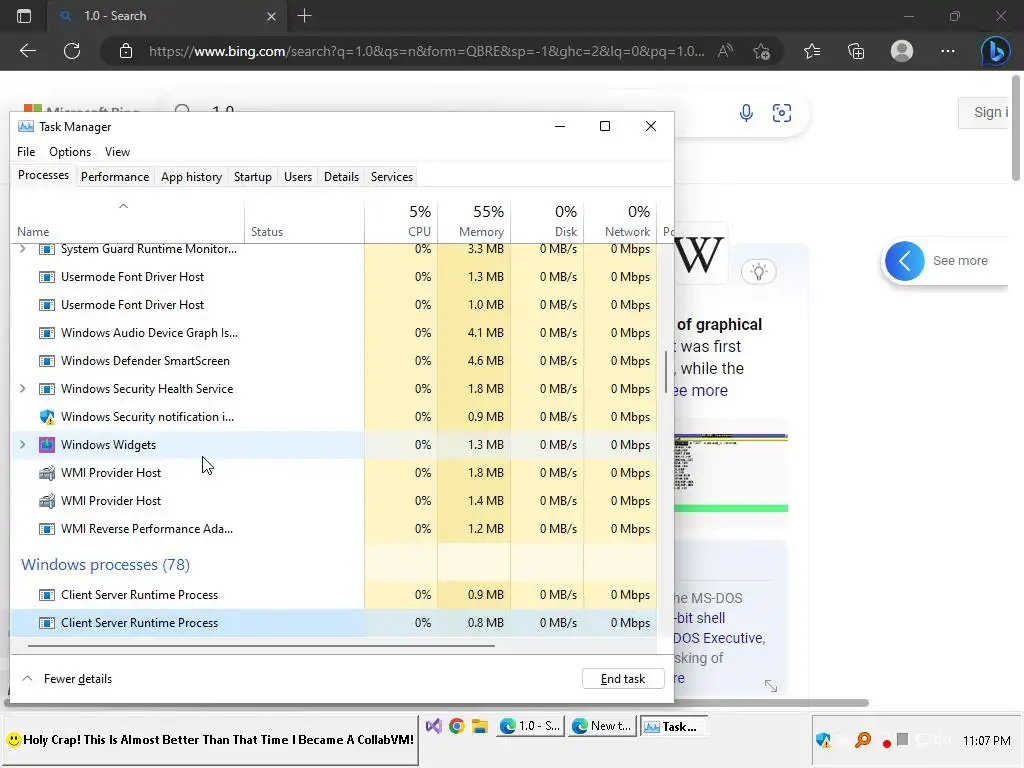The width and height of the screenshot is (1024, 768).
Task: Switch to the Services tab
Action: pyautogui.click(x=392, y=177)
